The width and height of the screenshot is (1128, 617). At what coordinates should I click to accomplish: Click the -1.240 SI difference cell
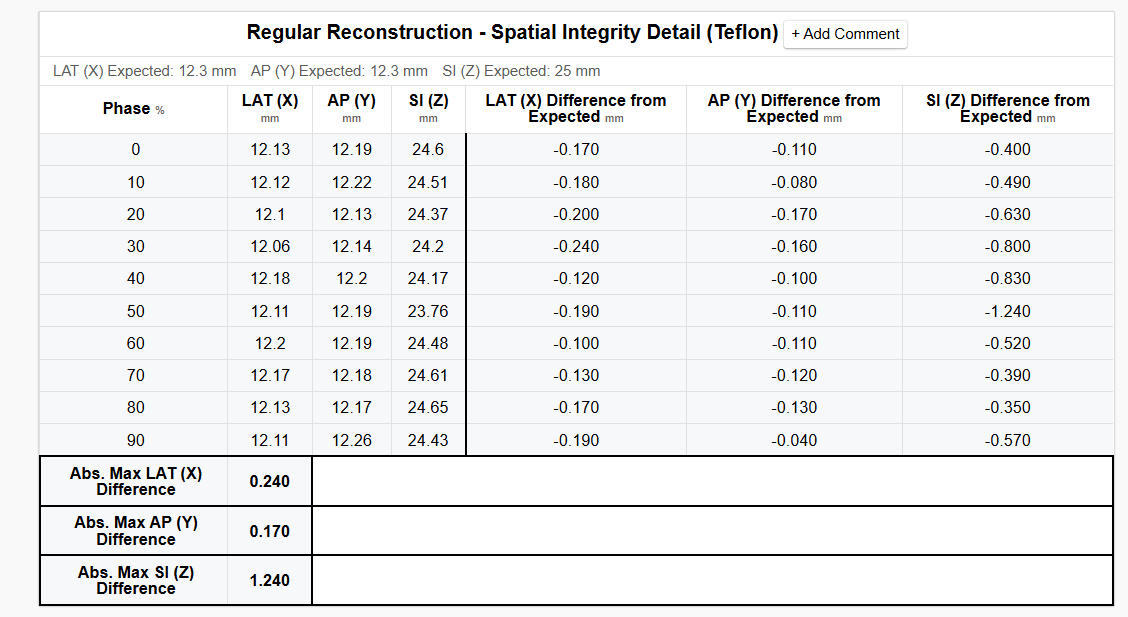coord(1007,311)
